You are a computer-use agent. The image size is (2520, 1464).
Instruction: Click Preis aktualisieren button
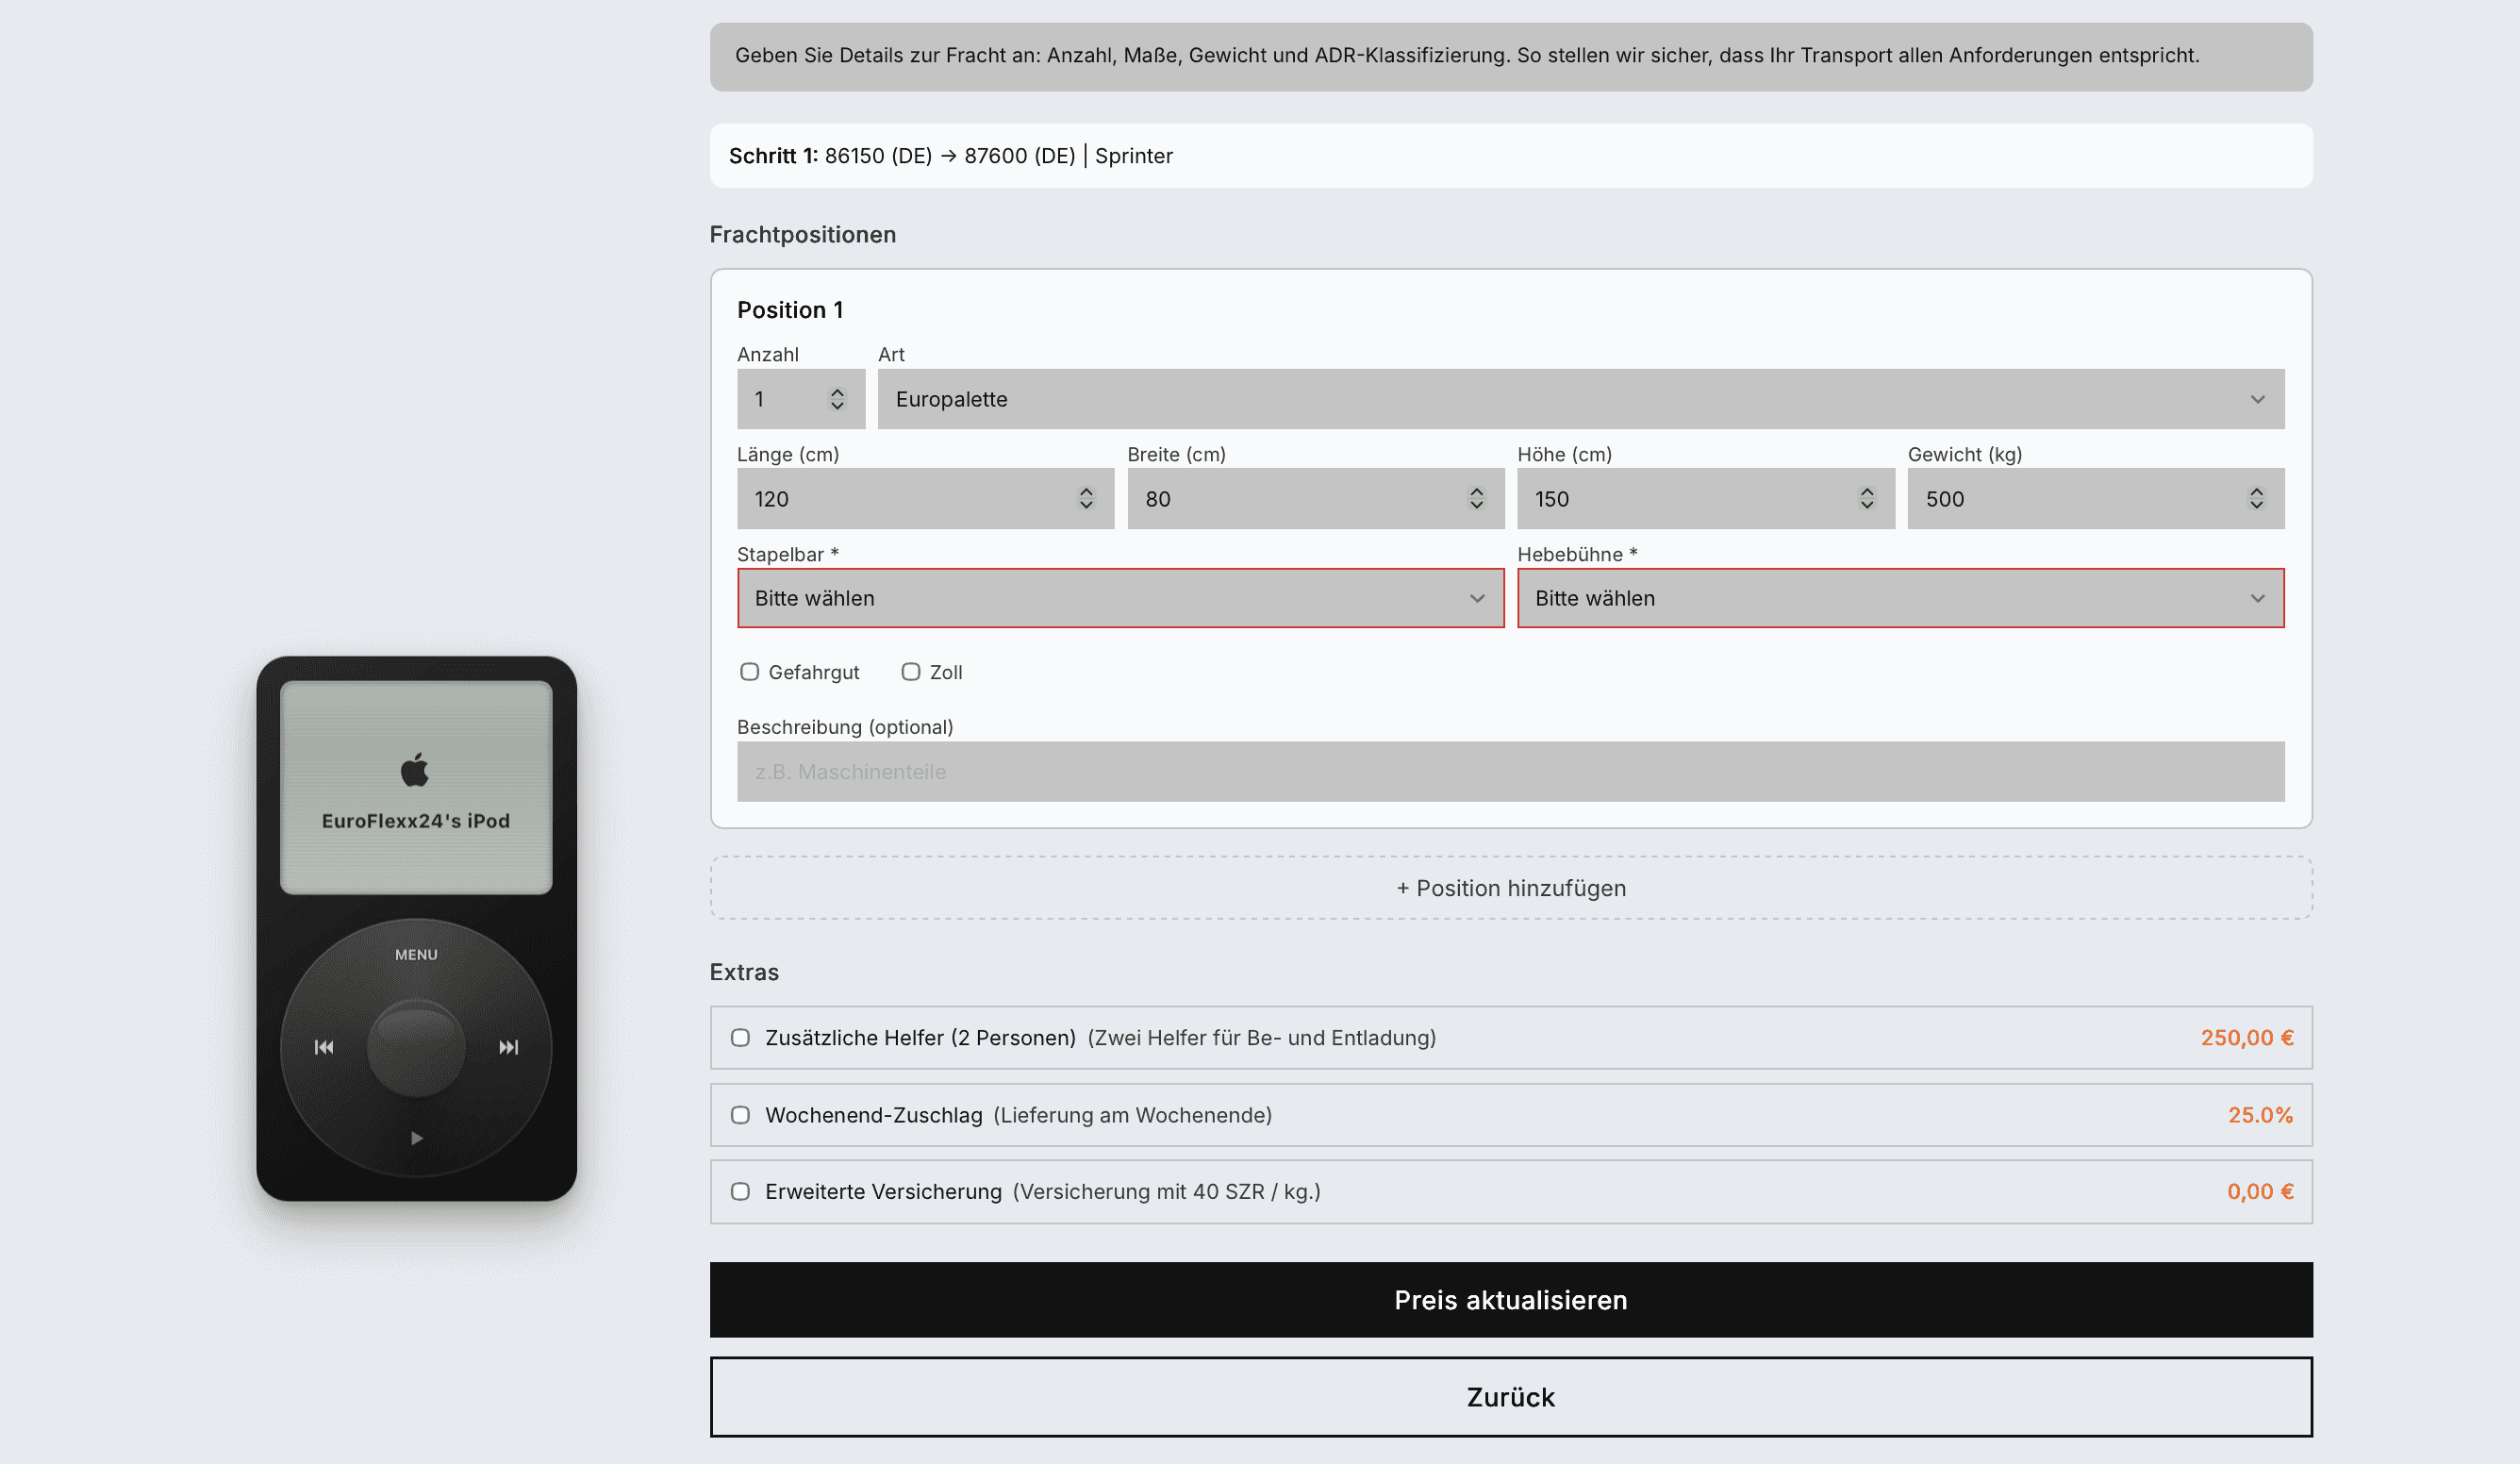[1511, 1300]
